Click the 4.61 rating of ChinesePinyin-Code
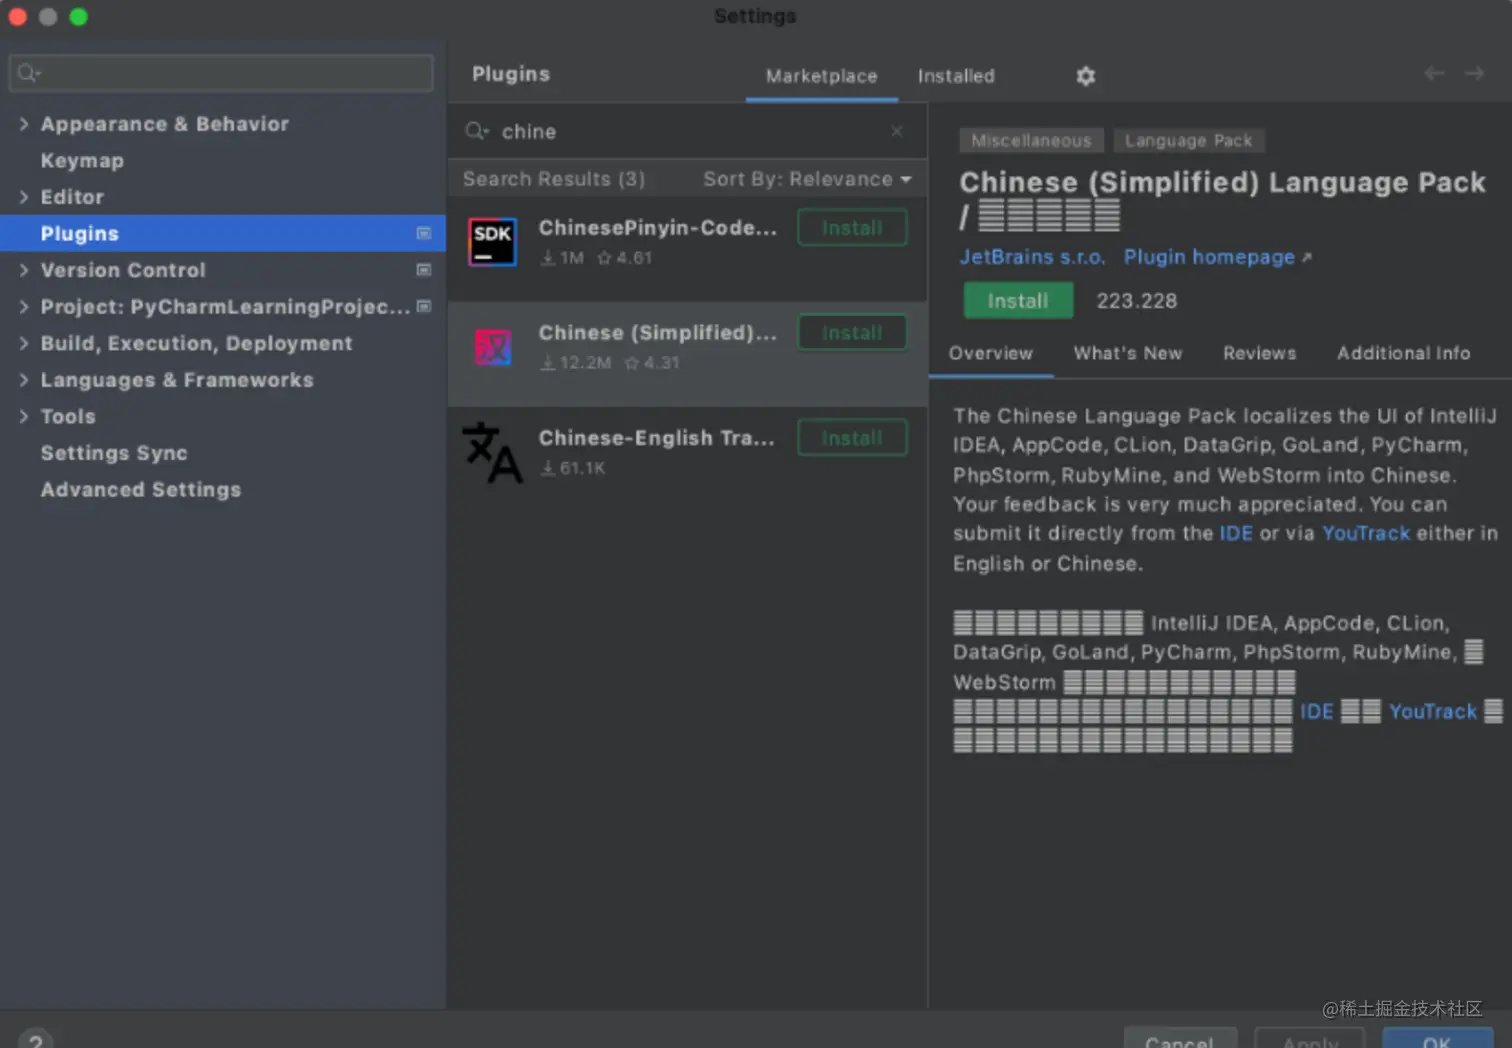Screen dimensions: 1512x1048 pyautogui.click(x=624, y=257)
